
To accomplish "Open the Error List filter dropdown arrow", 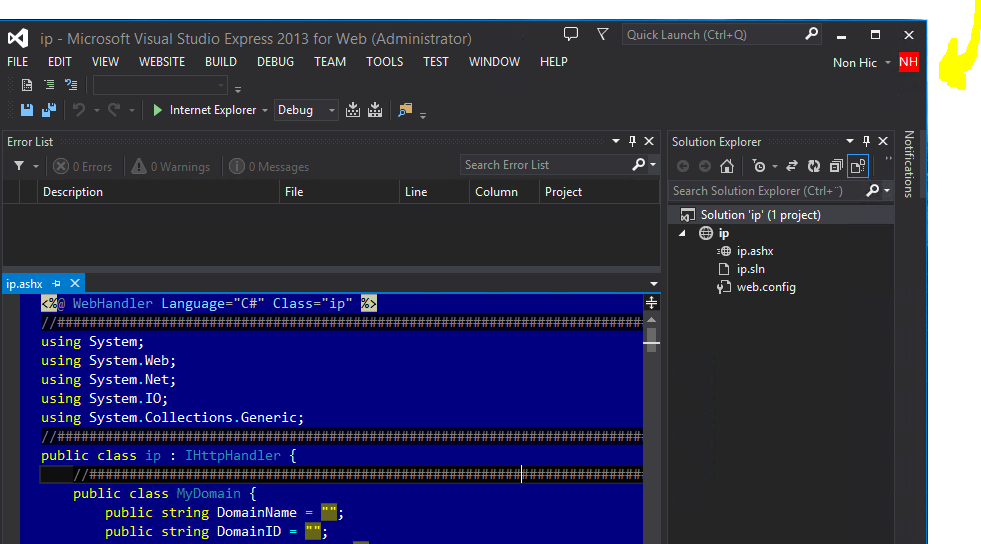I will pyautogui.click(x=36, y=166).
